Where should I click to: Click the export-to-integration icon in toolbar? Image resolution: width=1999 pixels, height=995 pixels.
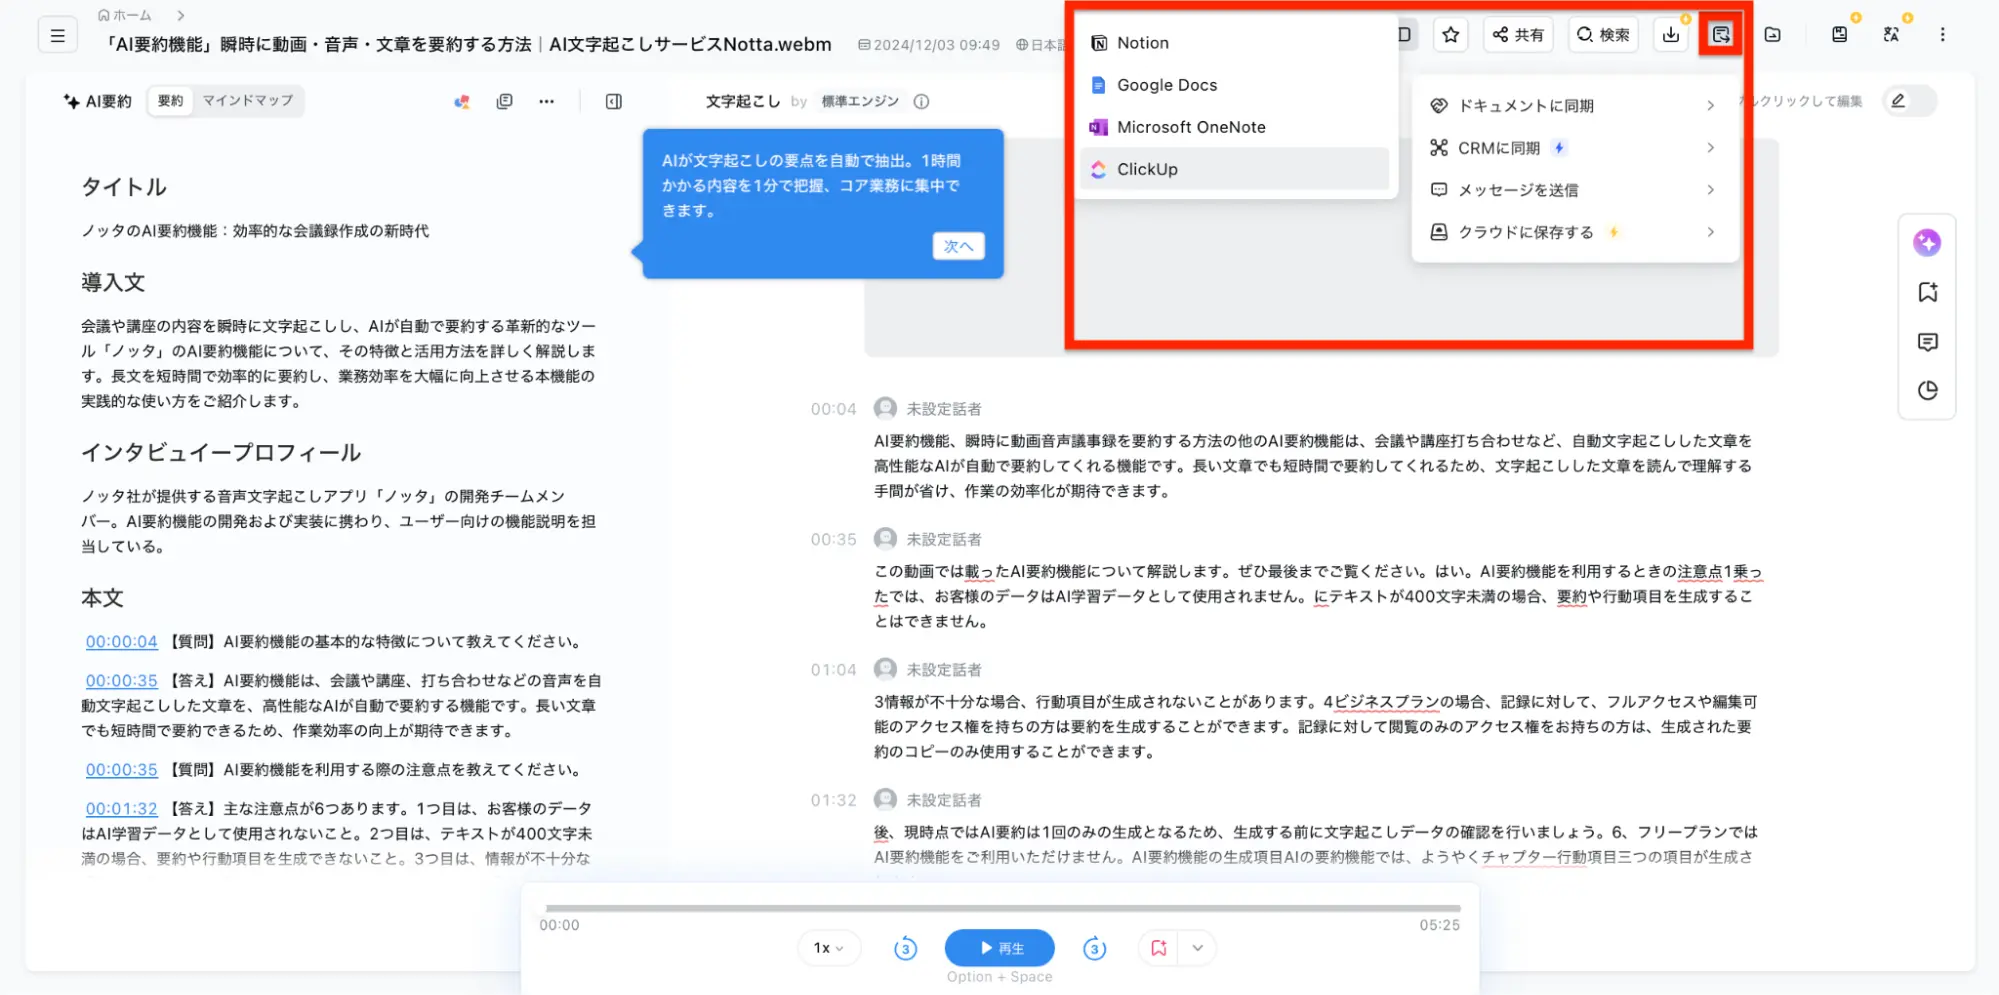click(1720, 35)
